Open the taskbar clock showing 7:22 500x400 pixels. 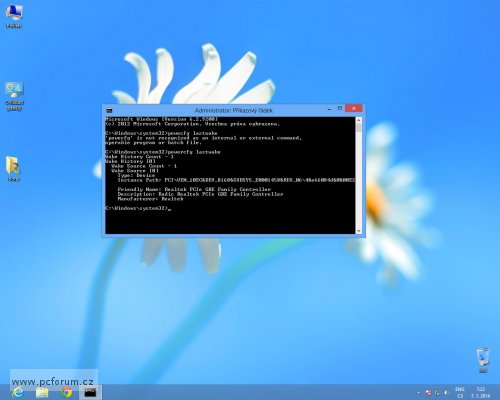pyautogui.click(x=480, y=392)
